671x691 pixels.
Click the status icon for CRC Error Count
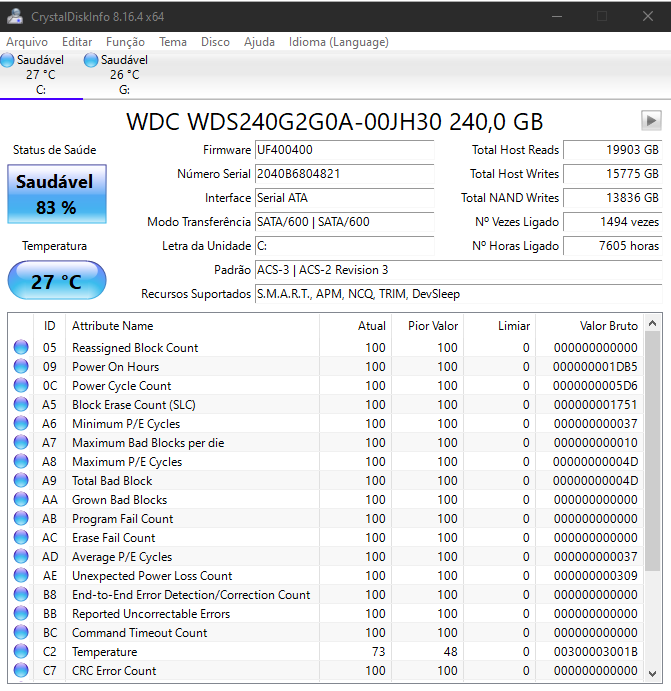(x=21, y=670)
